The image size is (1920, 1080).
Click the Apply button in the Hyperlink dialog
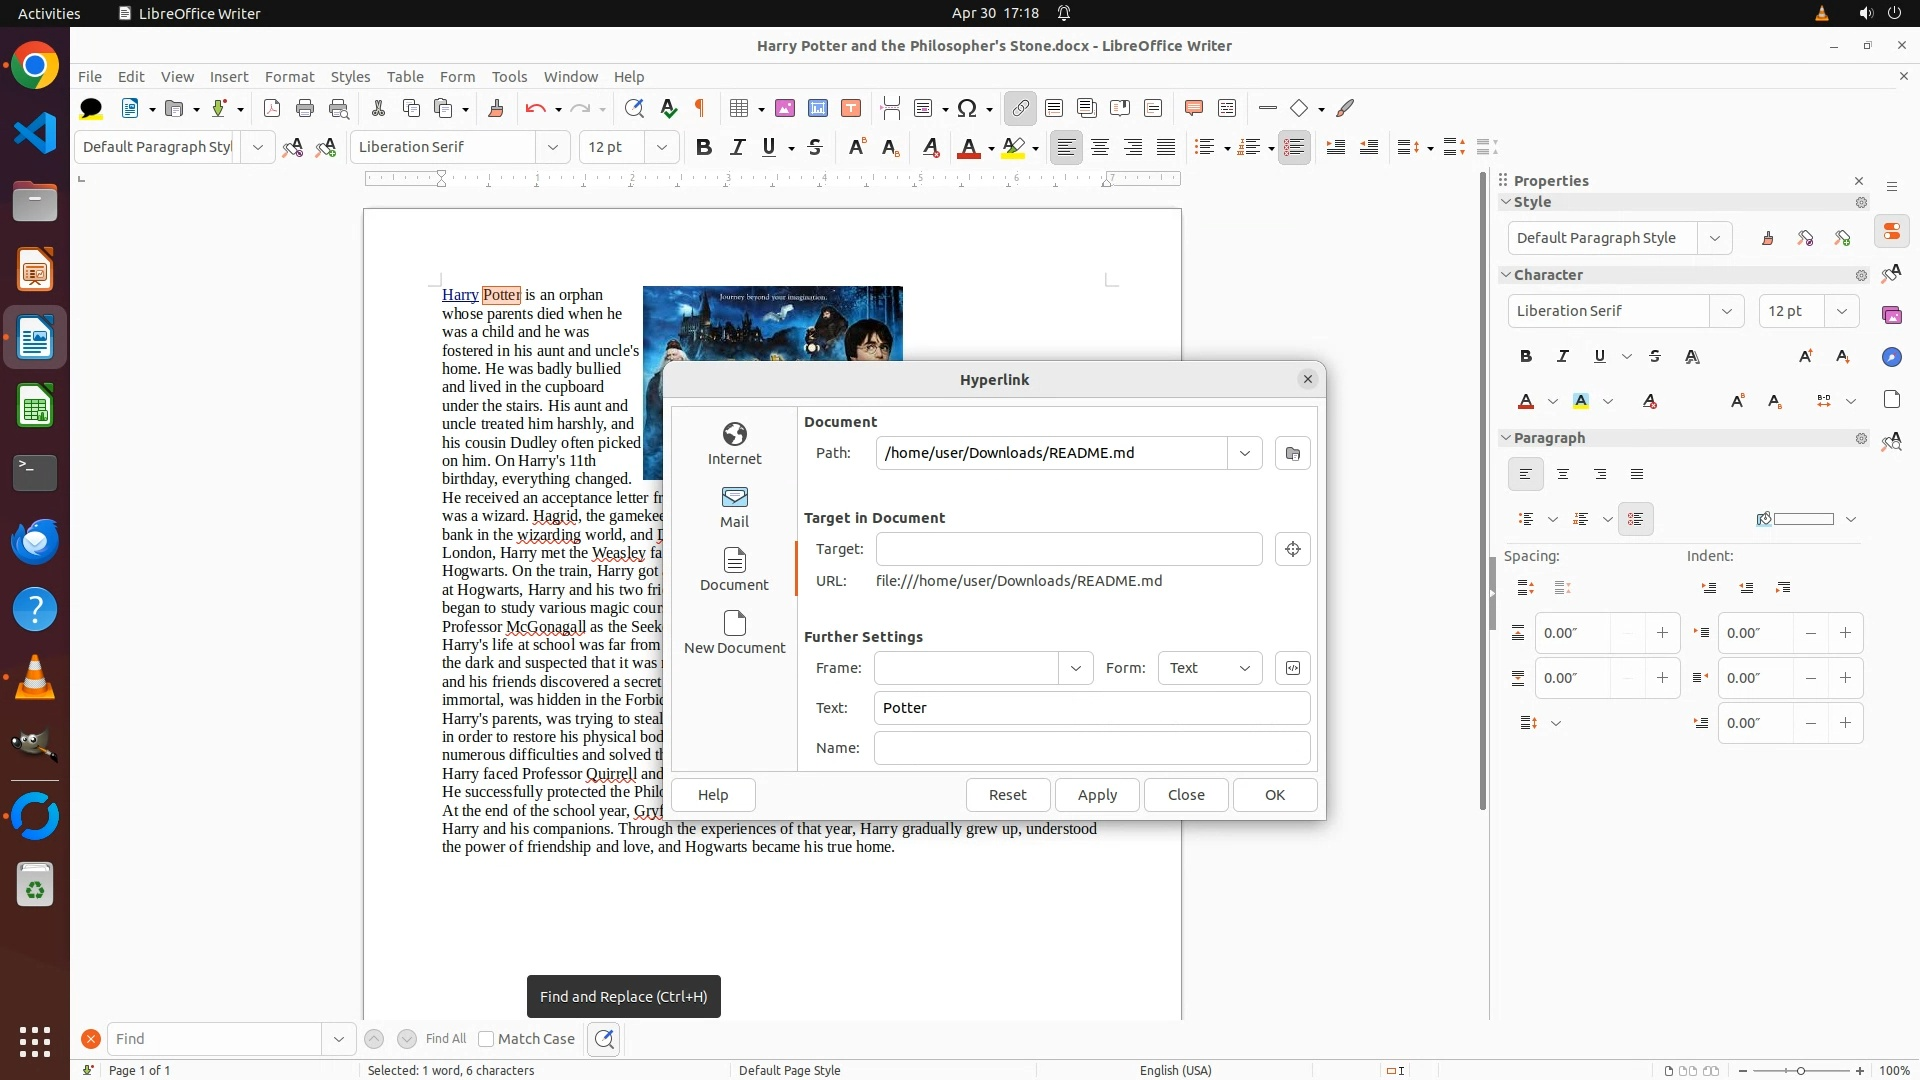[1097, 795]
